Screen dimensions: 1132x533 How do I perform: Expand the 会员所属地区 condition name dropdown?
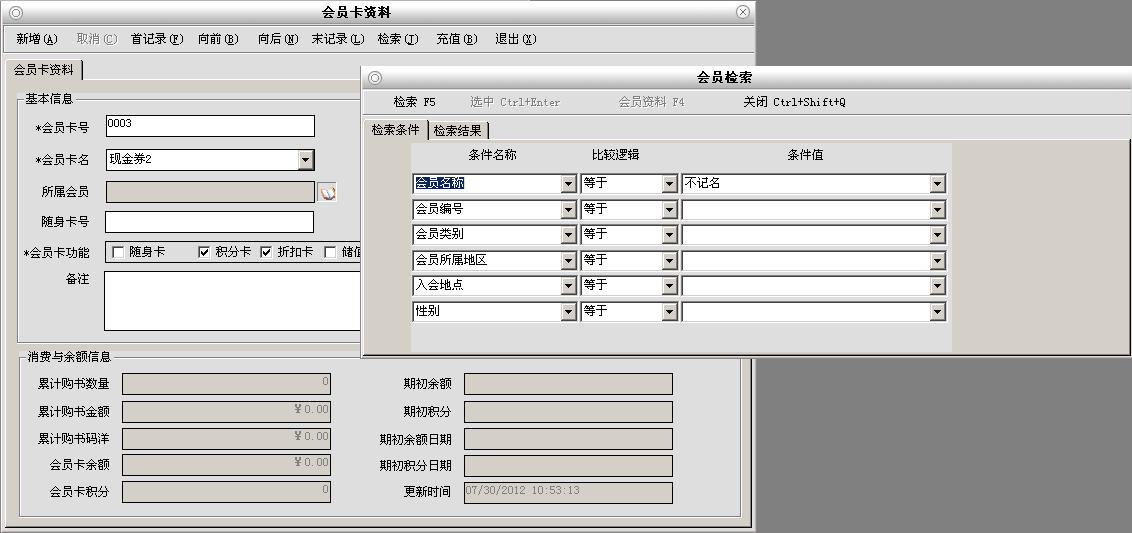point(568,261)
